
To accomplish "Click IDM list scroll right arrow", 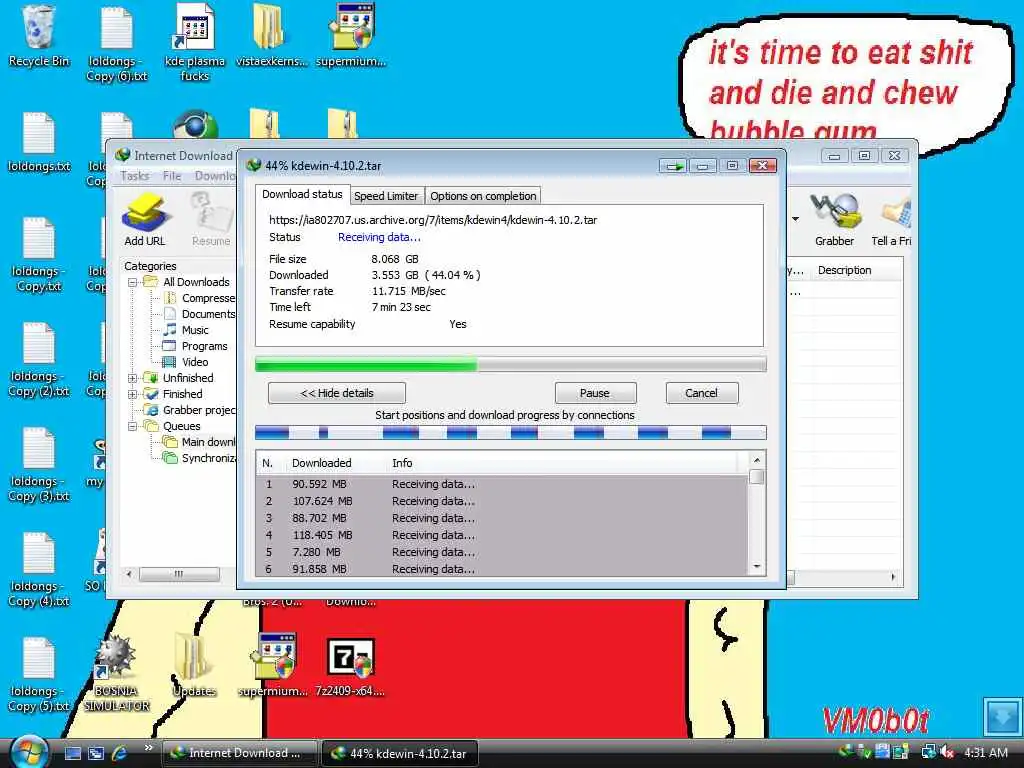I will pyautogui.click(x=893, y=577).
